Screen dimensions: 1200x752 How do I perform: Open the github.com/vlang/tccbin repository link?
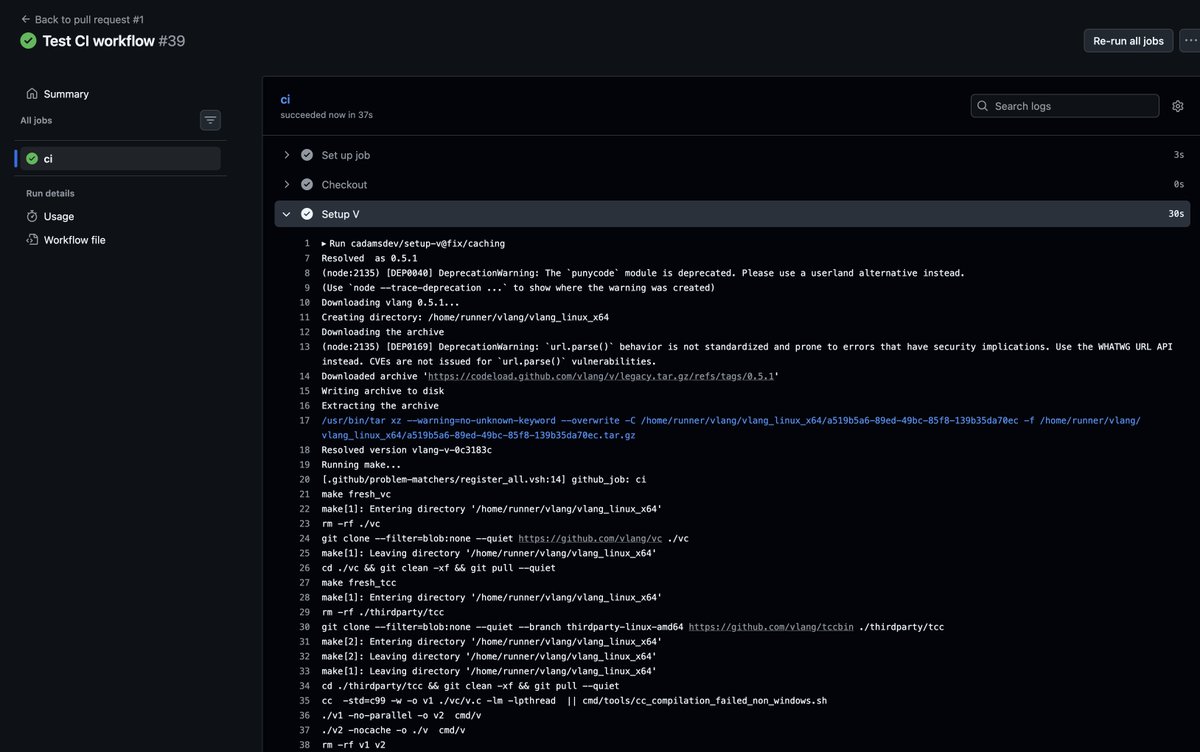(771, 627)
